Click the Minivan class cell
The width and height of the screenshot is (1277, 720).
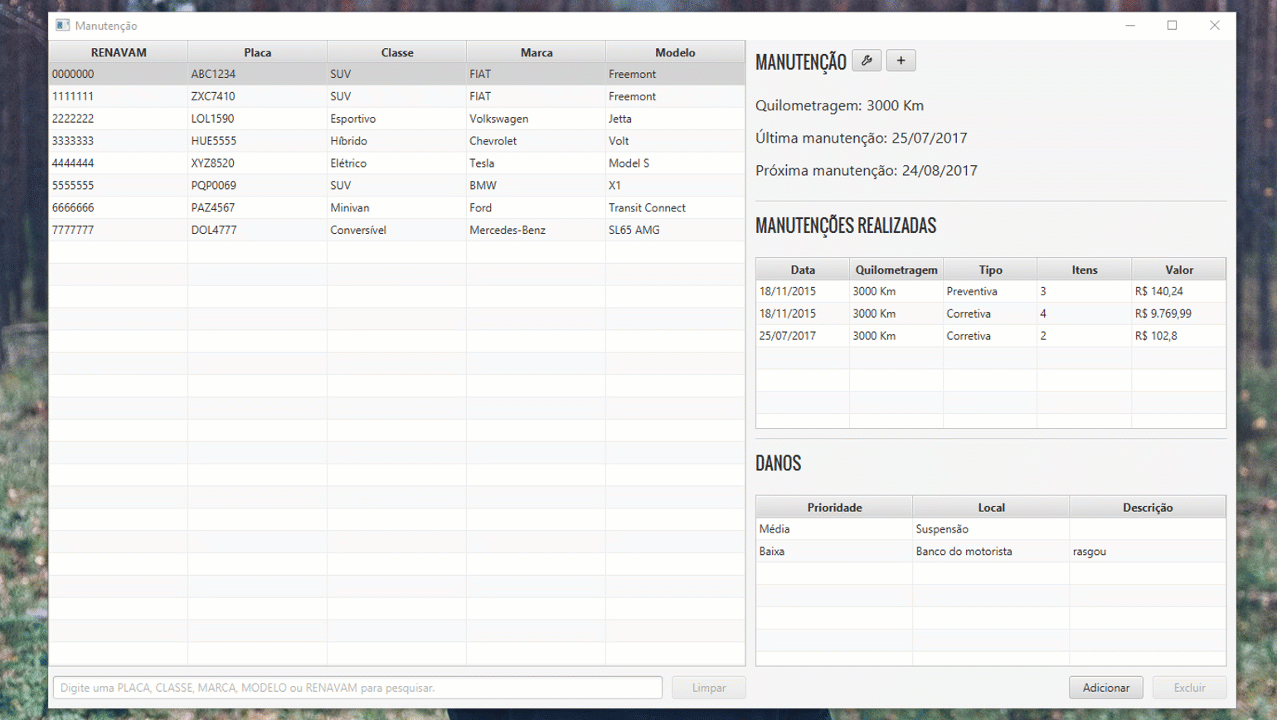click(x=397, y=208)
